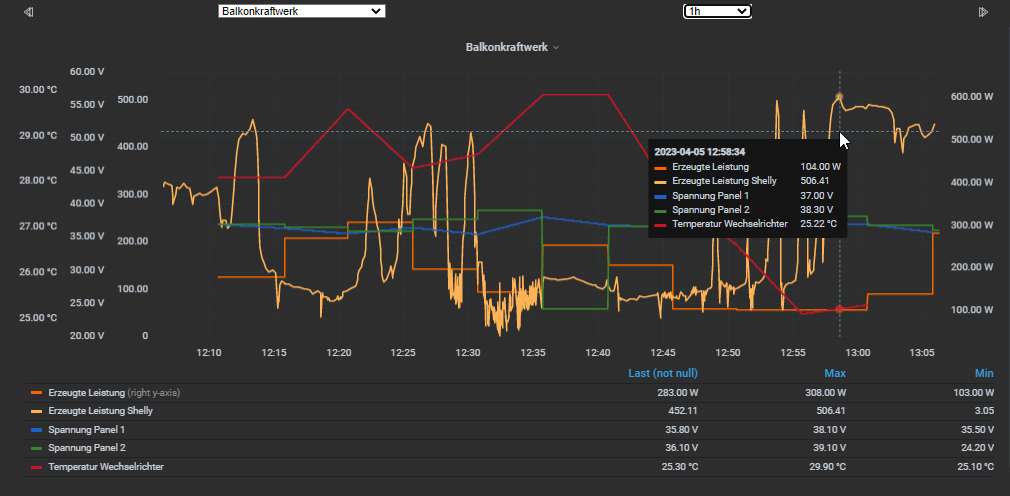Go to next time range with forward arrow

[x=983, y=12]
